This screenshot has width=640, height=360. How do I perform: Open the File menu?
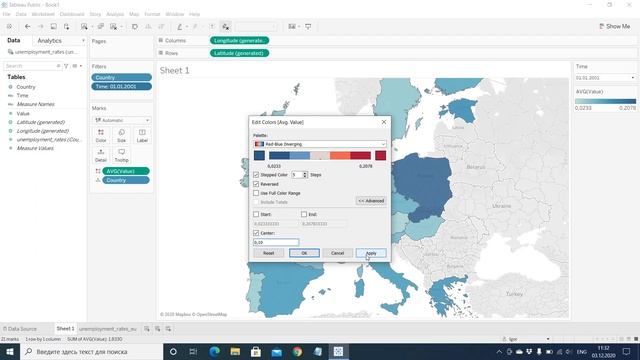coord(7,14)
